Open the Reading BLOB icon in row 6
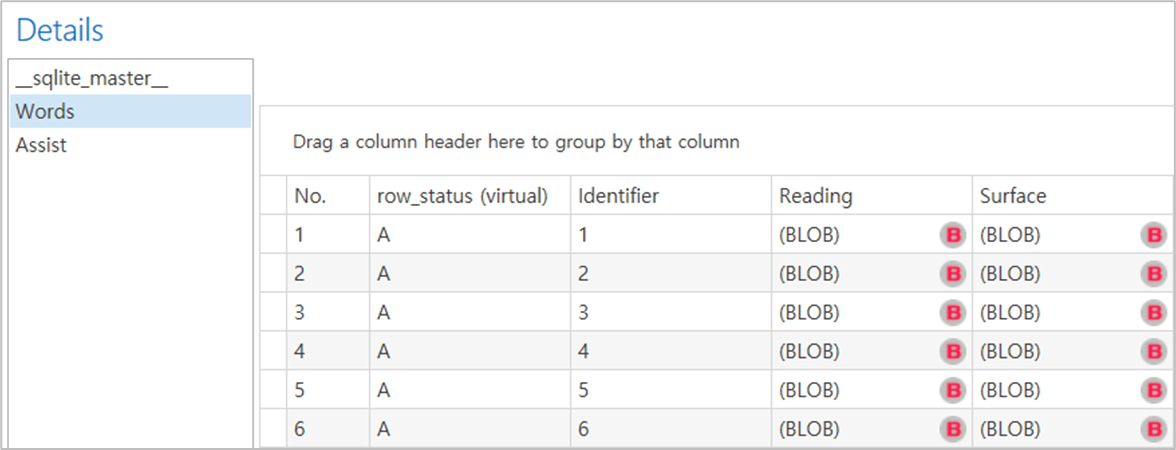Viewport: 1176px width, 450px height. pyautogui.click(x=953, y=429)
